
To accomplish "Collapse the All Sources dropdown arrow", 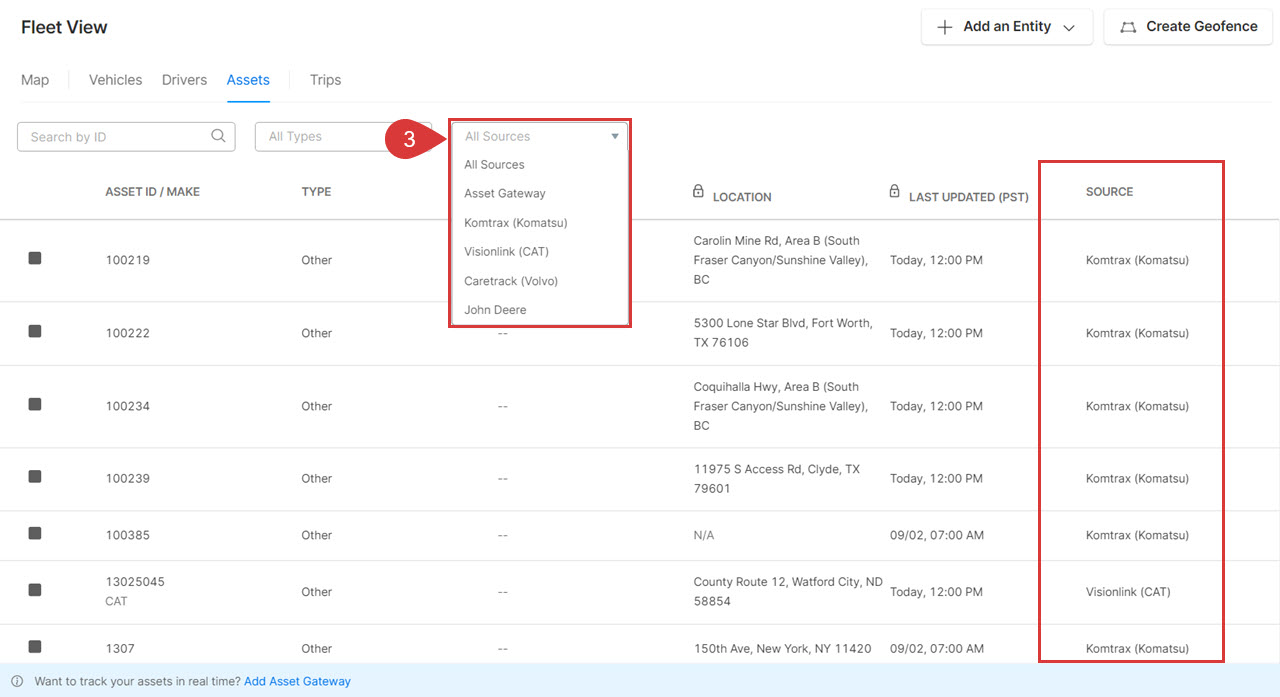I will (615, 137).
